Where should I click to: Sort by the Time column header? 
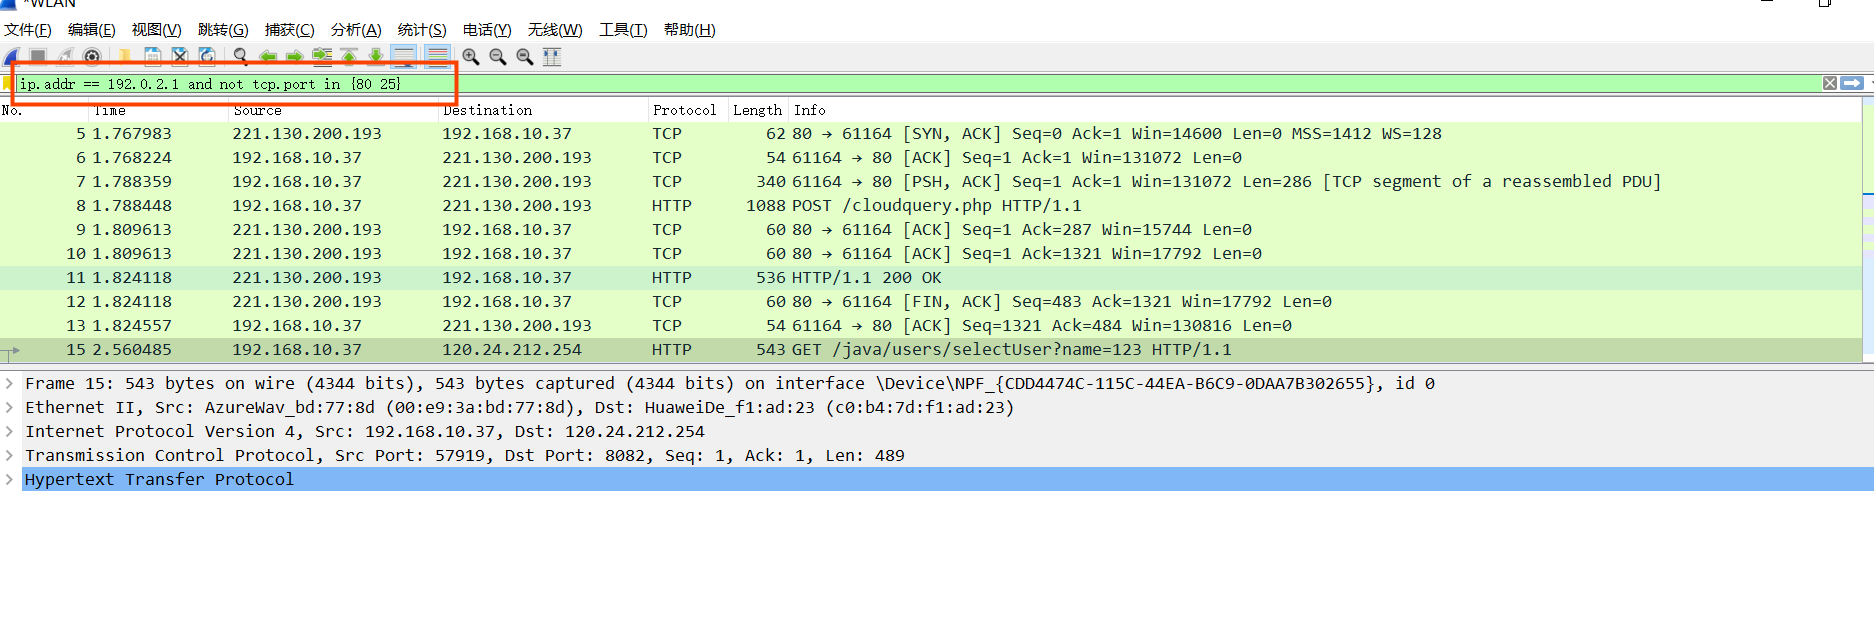tap(160, 110)
